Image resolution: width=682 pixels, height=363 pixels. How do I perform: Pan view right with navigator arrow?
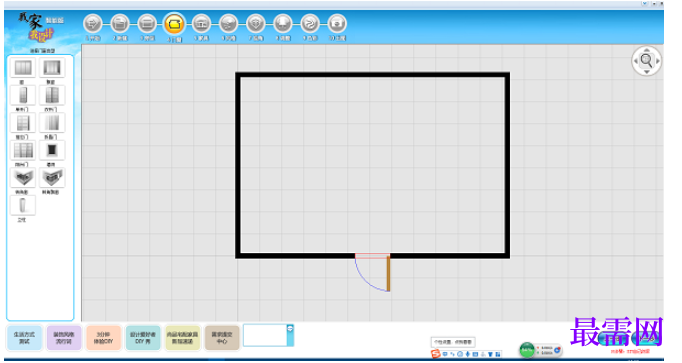tap(658, 61)
